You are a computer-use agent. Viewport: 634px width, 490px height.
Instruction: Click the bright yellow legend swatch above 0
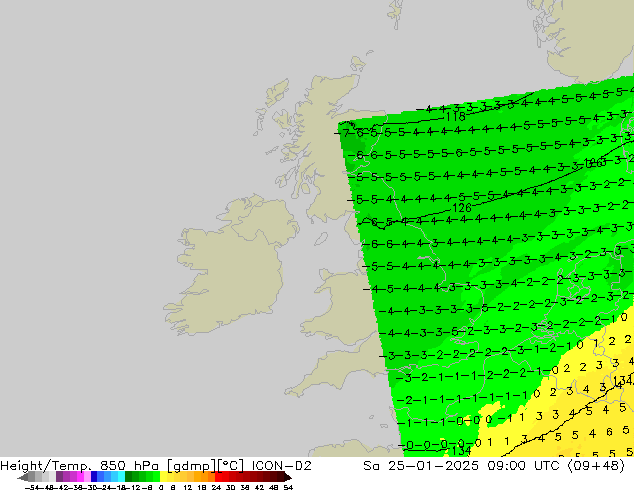(x=163, y=477)
